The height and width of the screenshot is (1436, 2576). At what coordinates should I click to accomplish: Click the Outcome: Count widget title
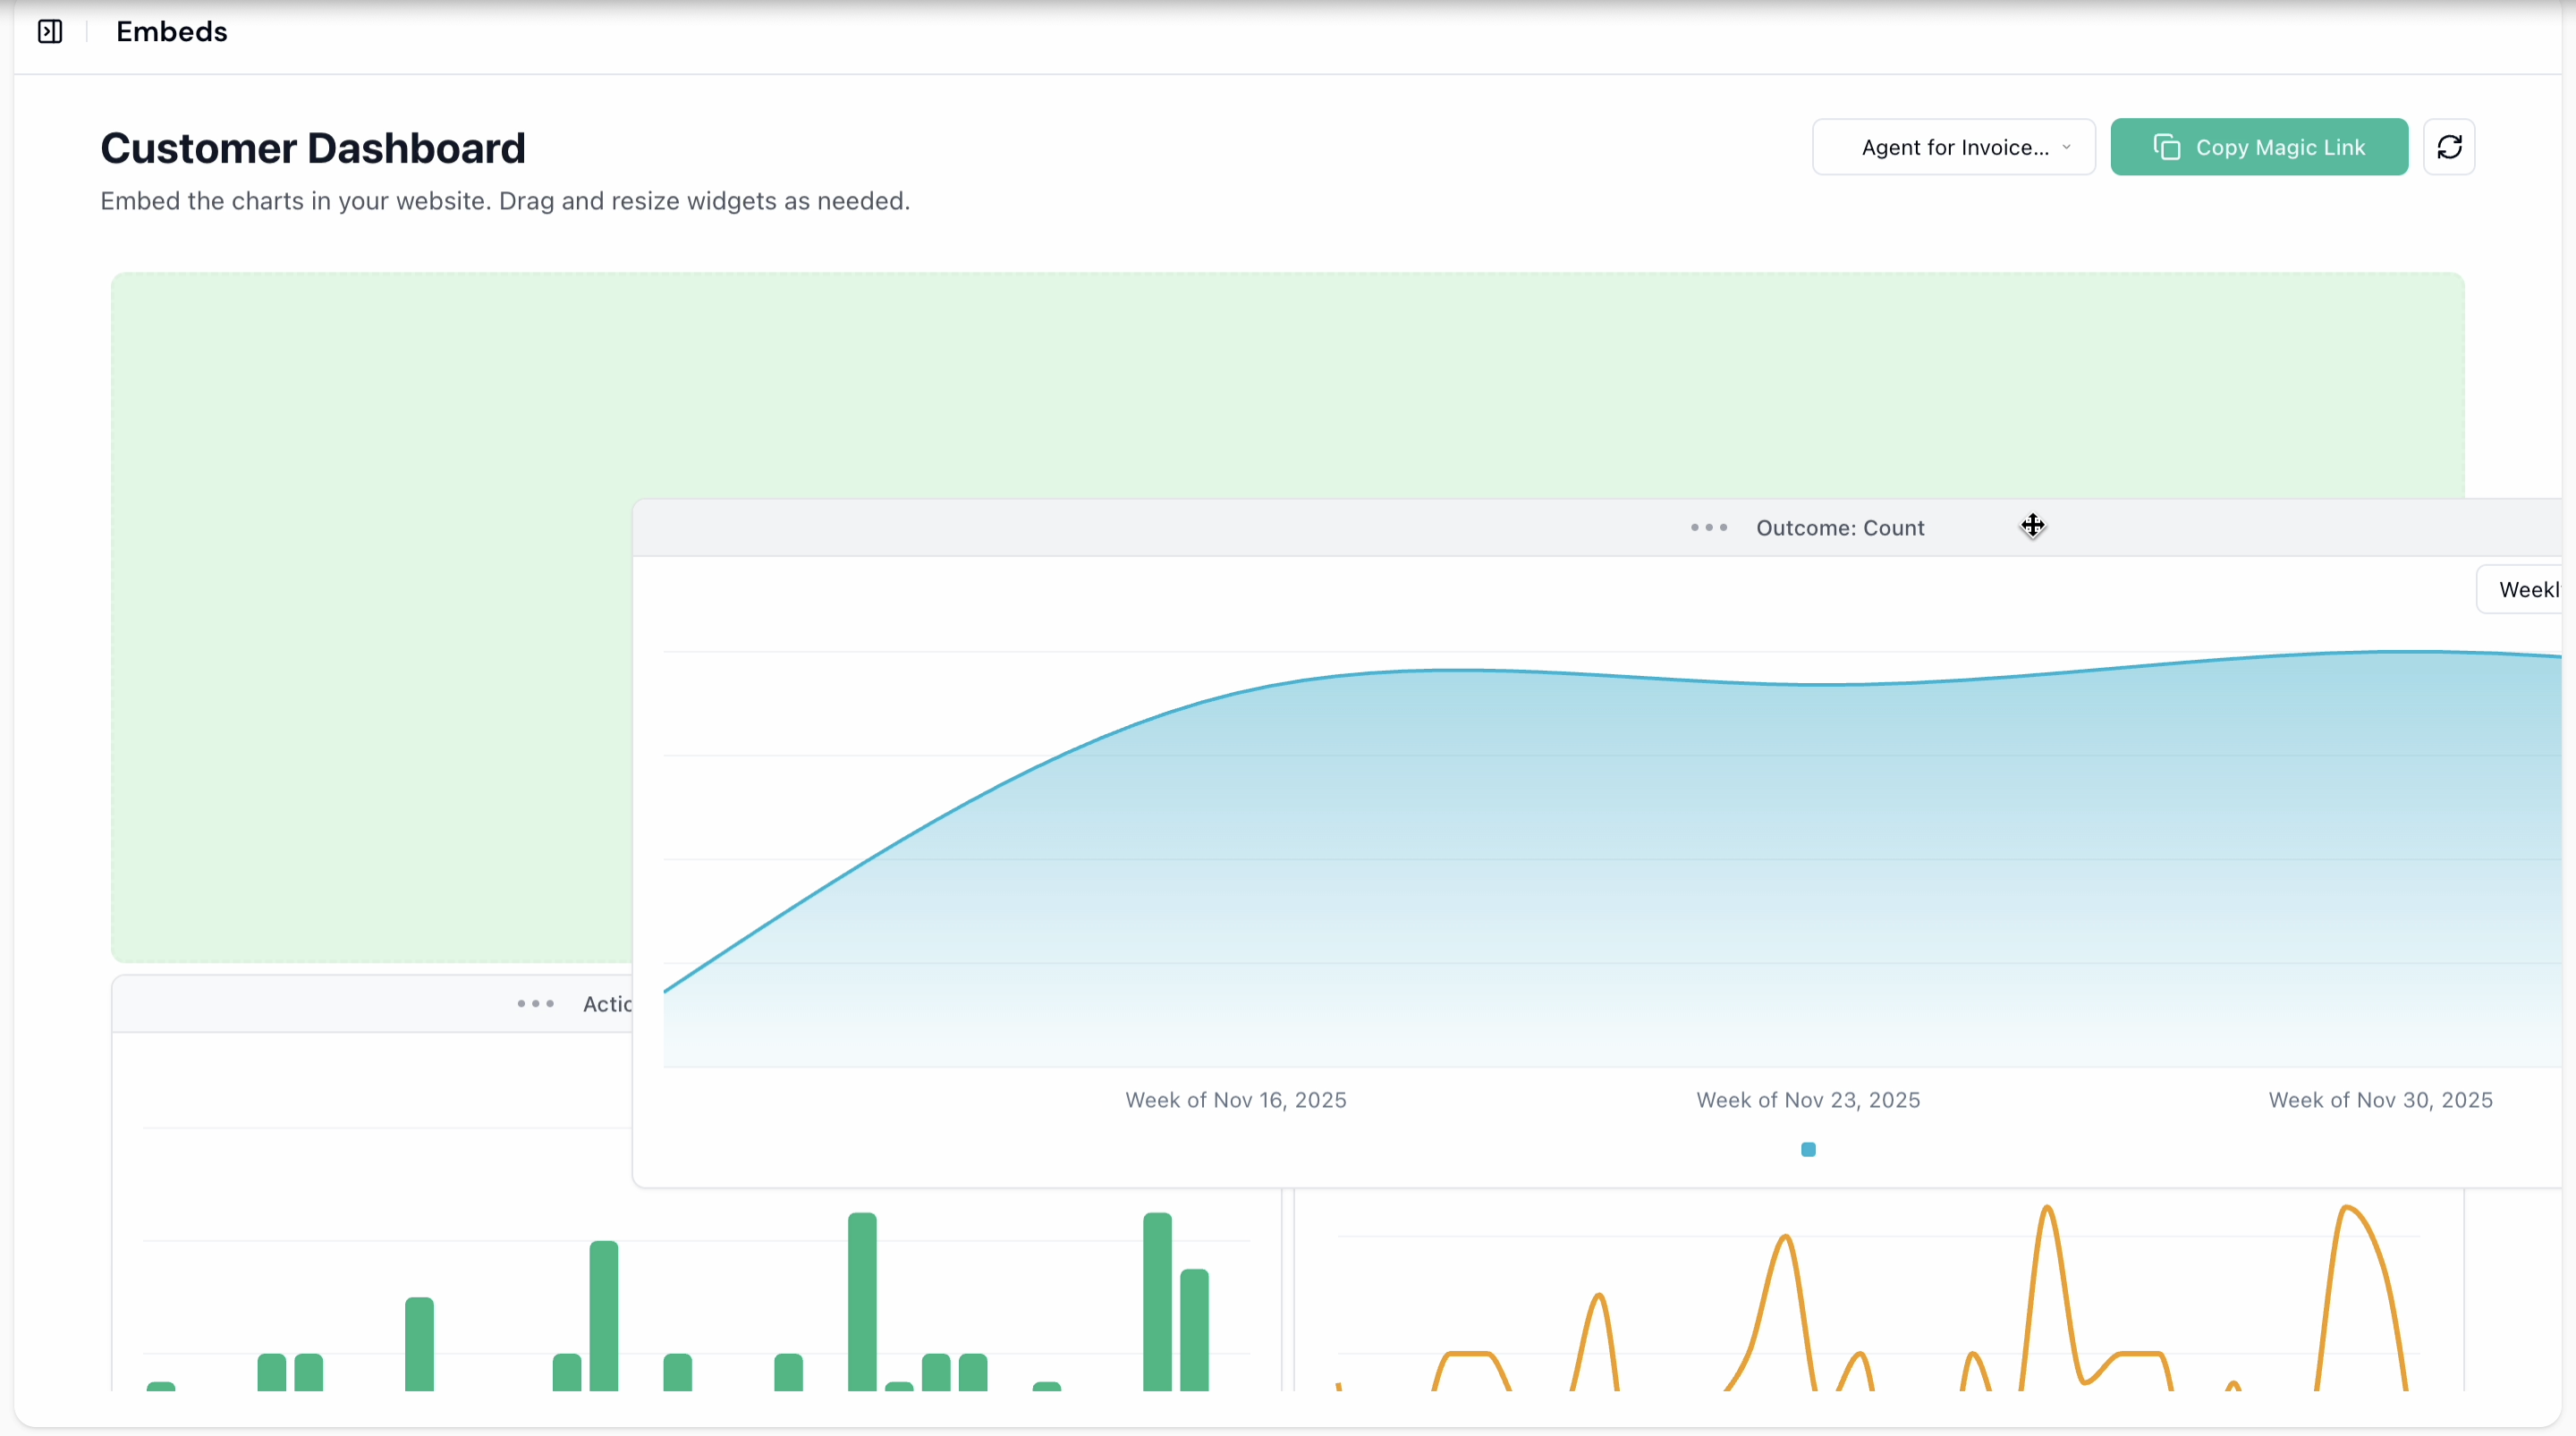[1840, 528]
